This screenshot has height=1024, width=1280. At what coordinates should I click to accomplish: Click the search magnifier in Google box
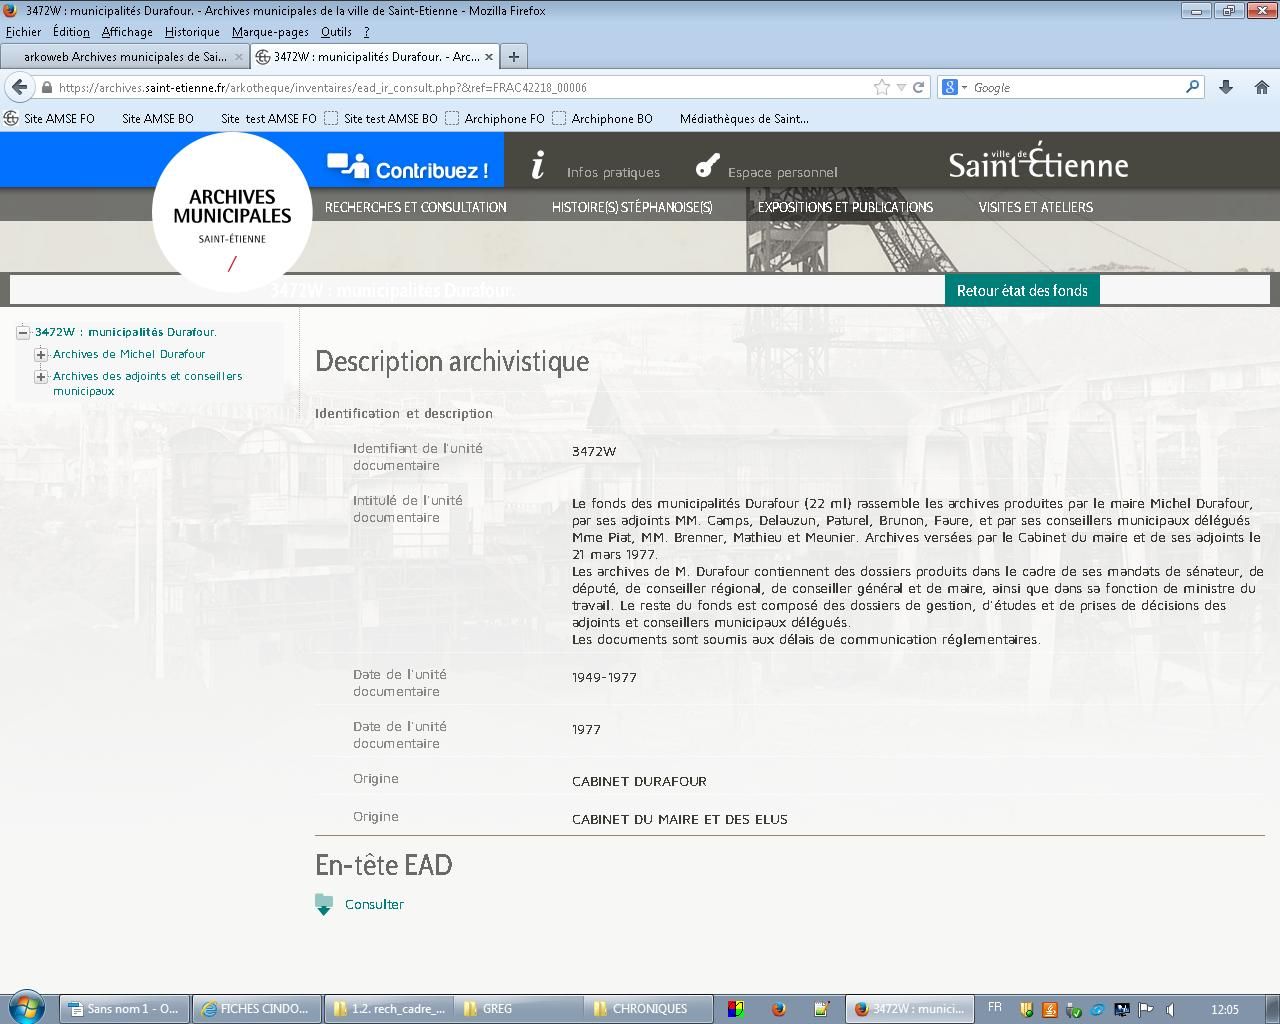tap(1192, 87)
